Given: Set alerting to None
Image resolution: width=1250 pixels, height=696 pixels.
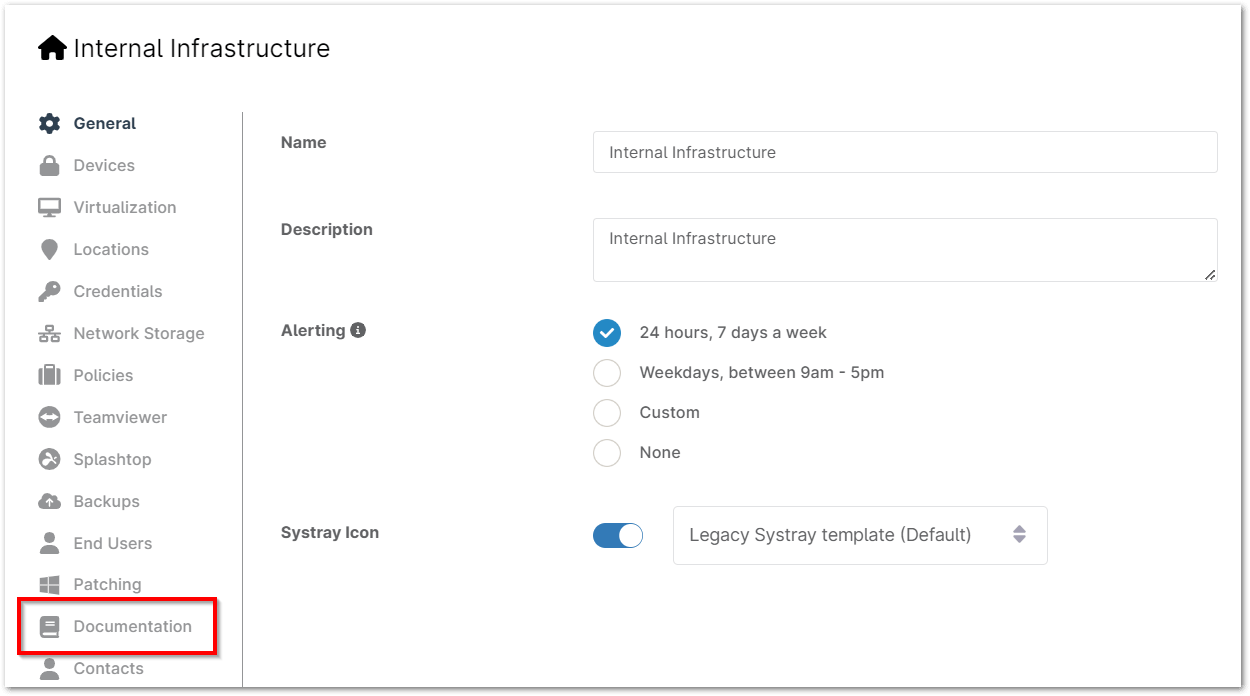Looking at the screenshot, I should (x=607, y=453).
